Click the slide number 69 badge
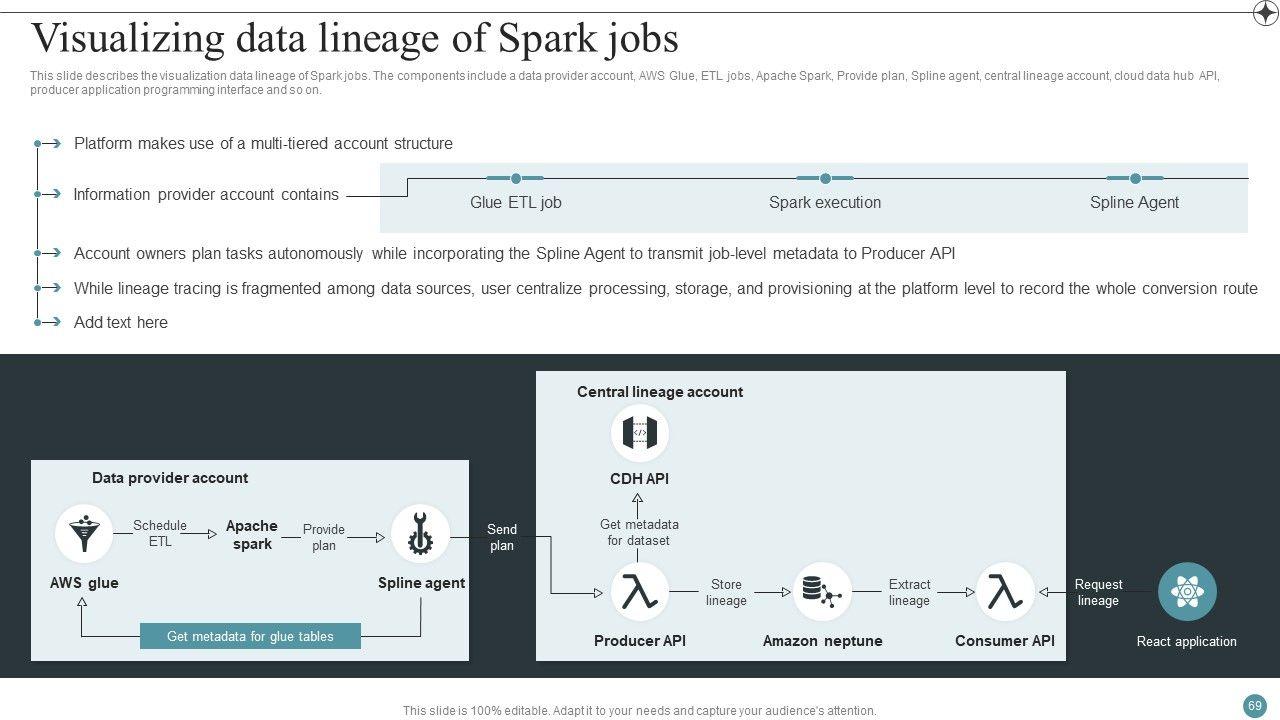The height and width of the screenshot is (720, 1280). 1255,706
